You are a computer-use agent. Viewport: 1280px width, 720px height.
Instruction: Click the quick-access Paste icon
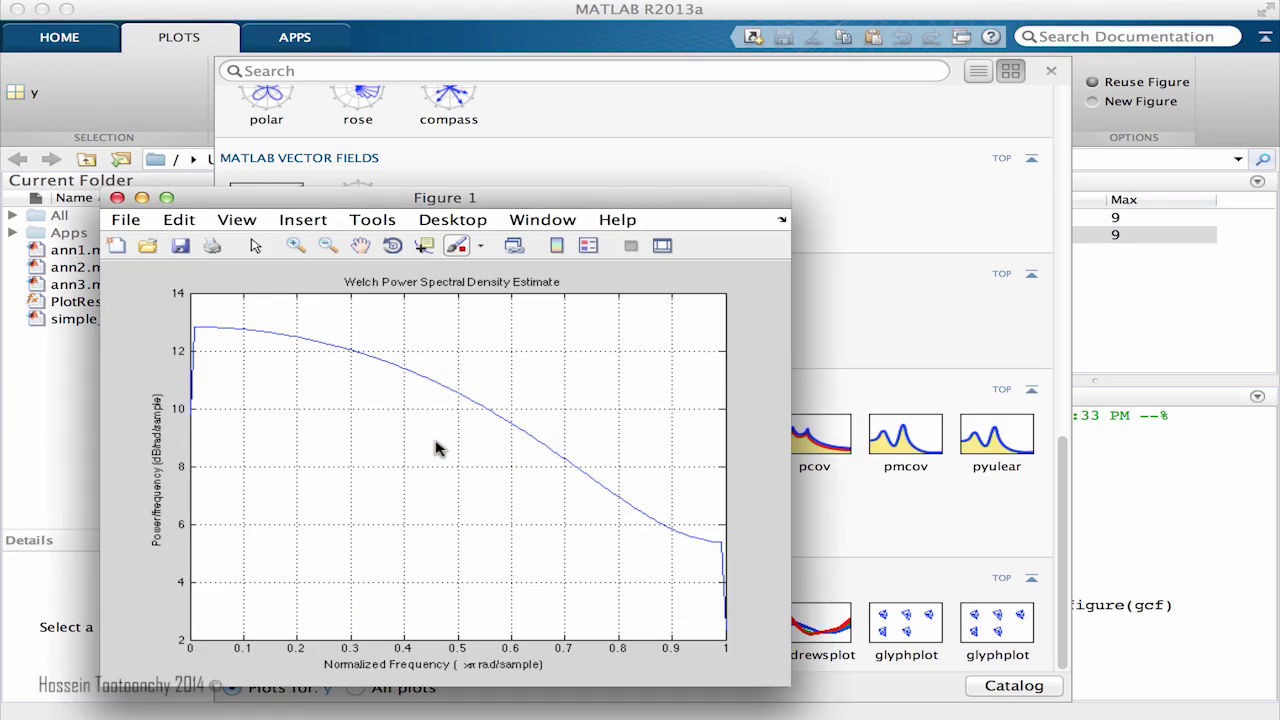(x=873, y=37)
